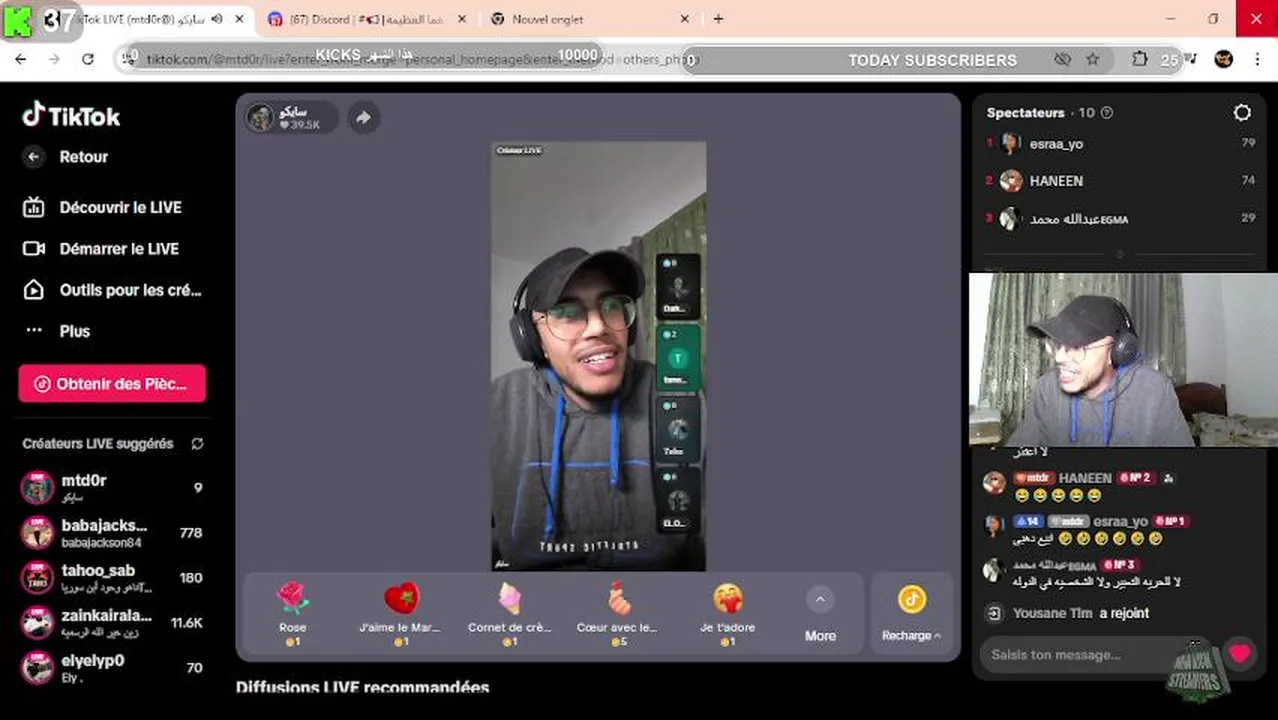The width and height of the screenshot is (1278, 720).
Task: Send the Cornet de crème gift
Action: (509, 613)
